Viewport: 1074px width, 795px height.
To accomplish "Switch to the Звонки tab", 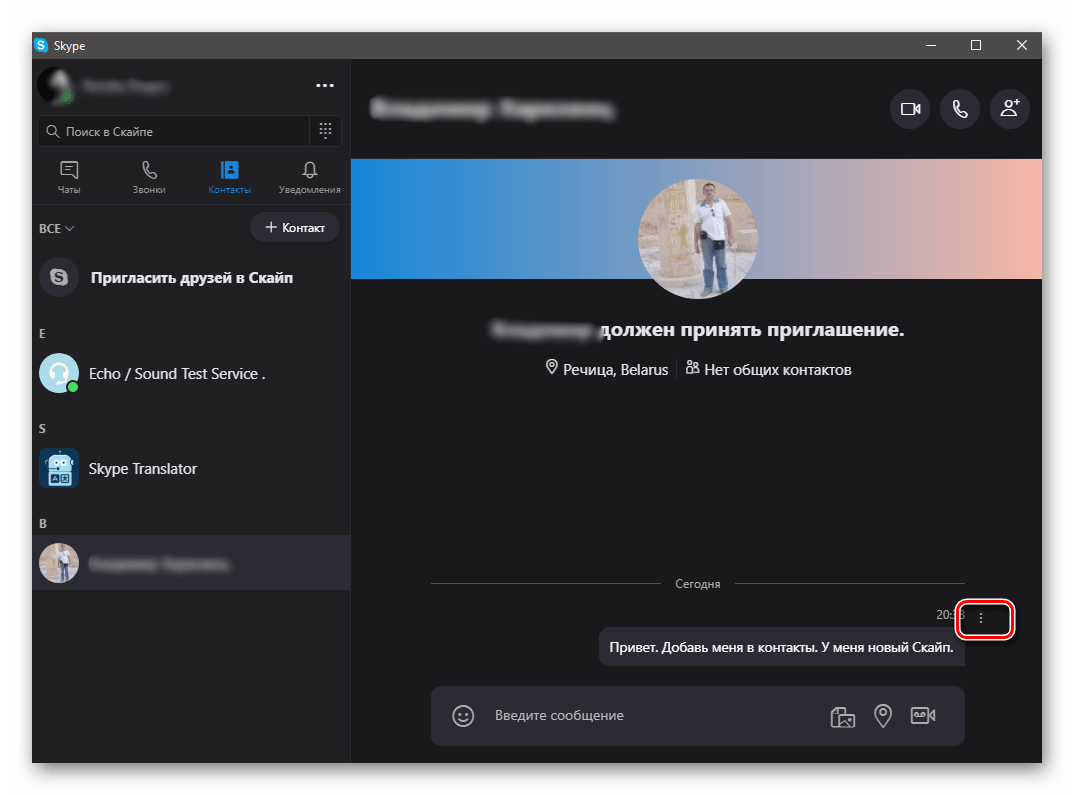I will 149,177.
